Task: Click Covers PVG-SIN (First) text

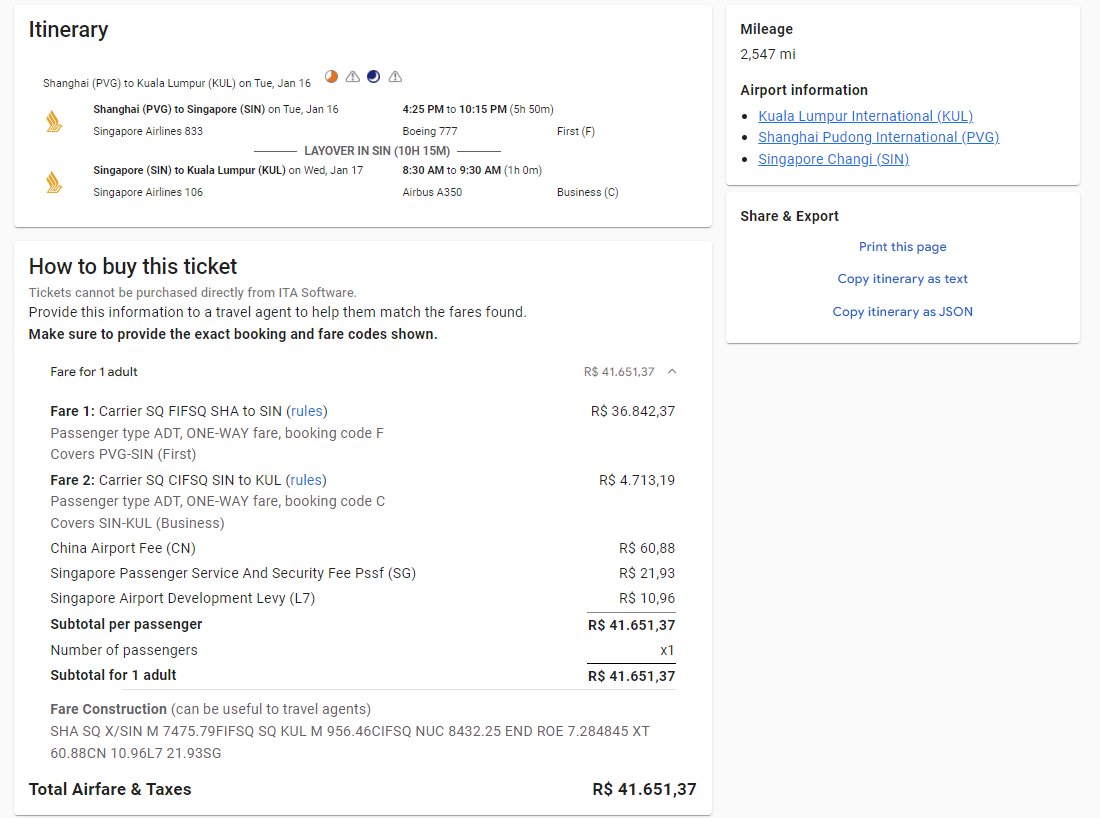Action: [123, 454]
